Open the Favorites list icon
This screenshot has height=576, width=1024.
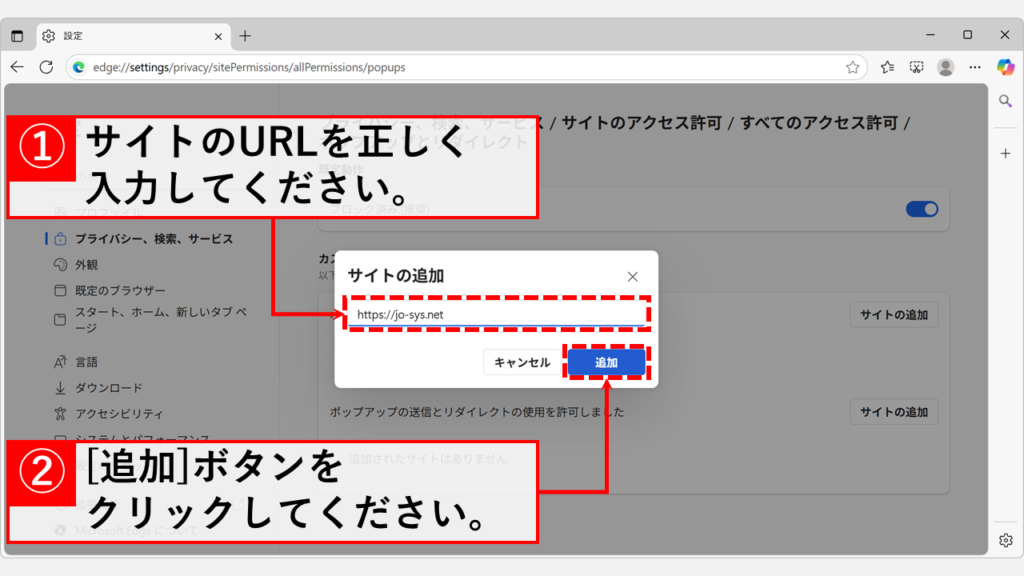(887, 67)
